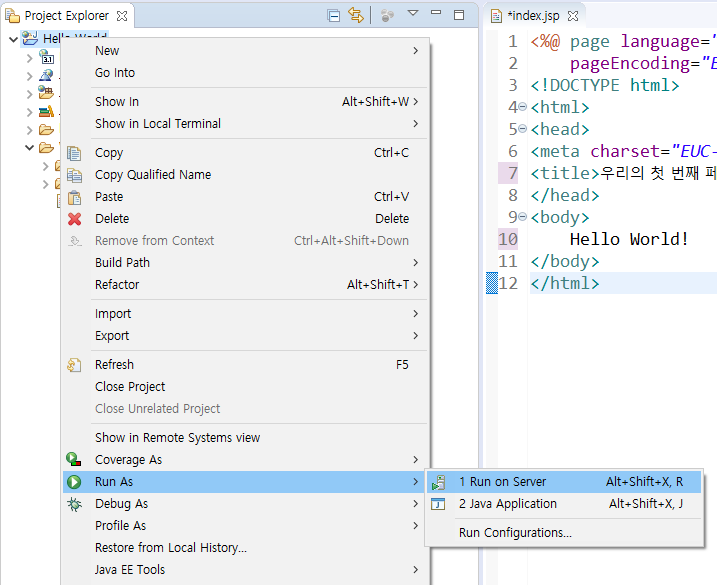Open the Show In submenu

[245, 102]
